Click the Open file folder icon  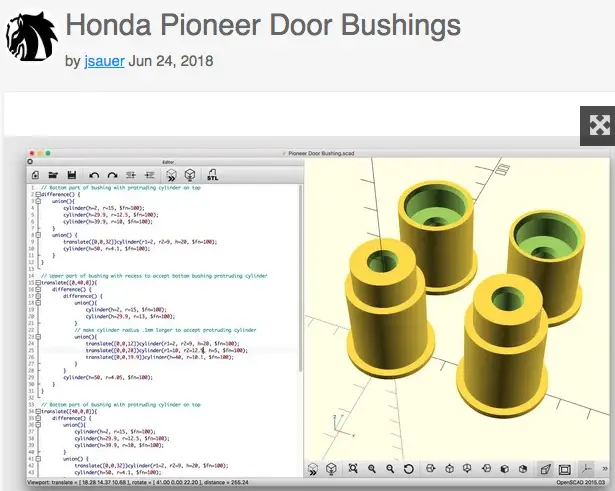[x=53, y=175]
